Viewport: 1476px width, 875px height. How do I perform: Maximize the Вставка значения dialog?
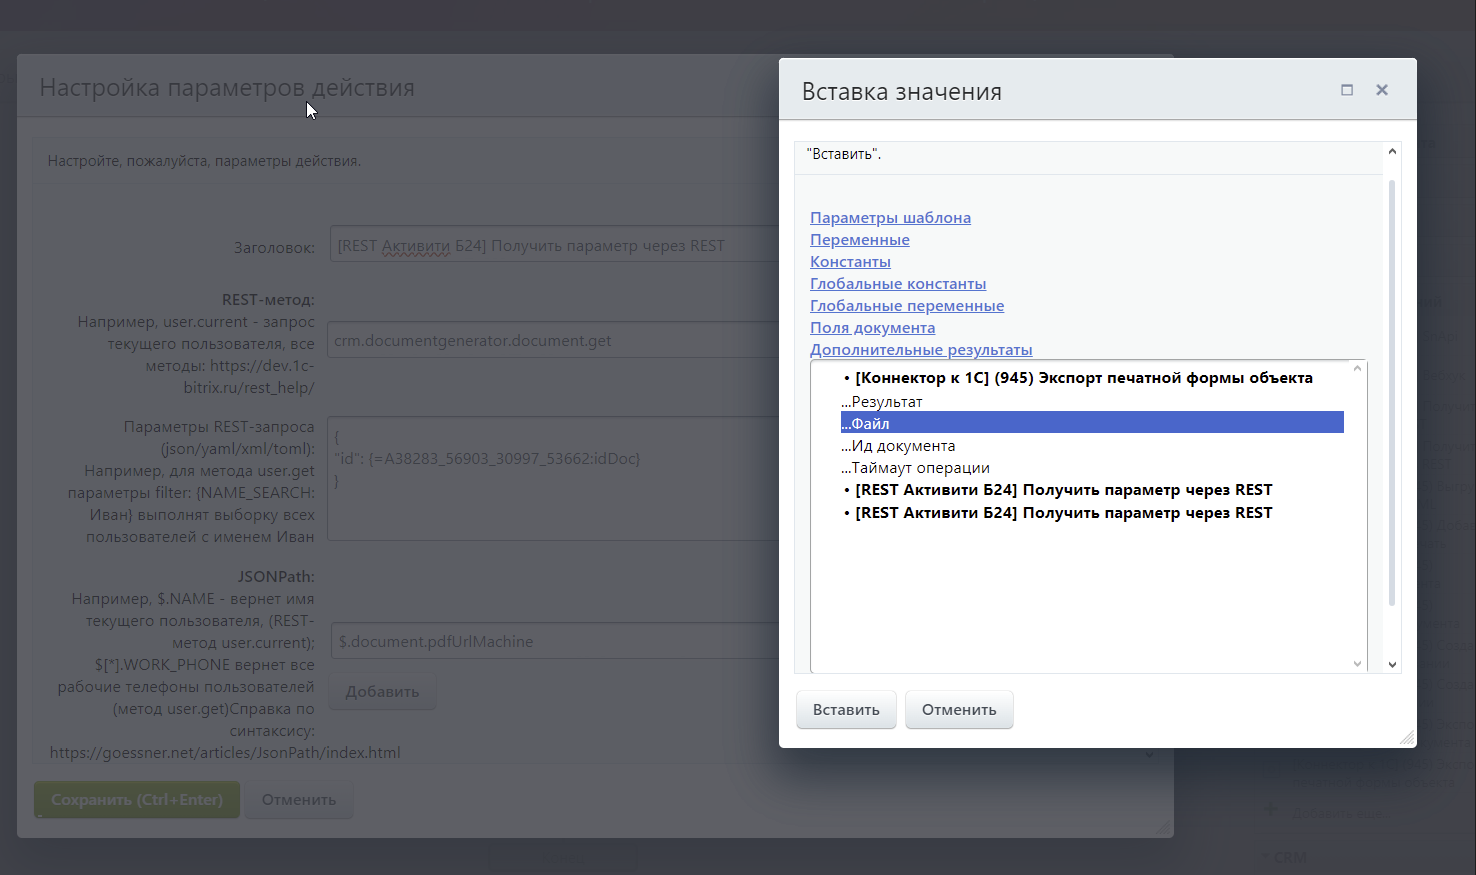[1347, 90]
